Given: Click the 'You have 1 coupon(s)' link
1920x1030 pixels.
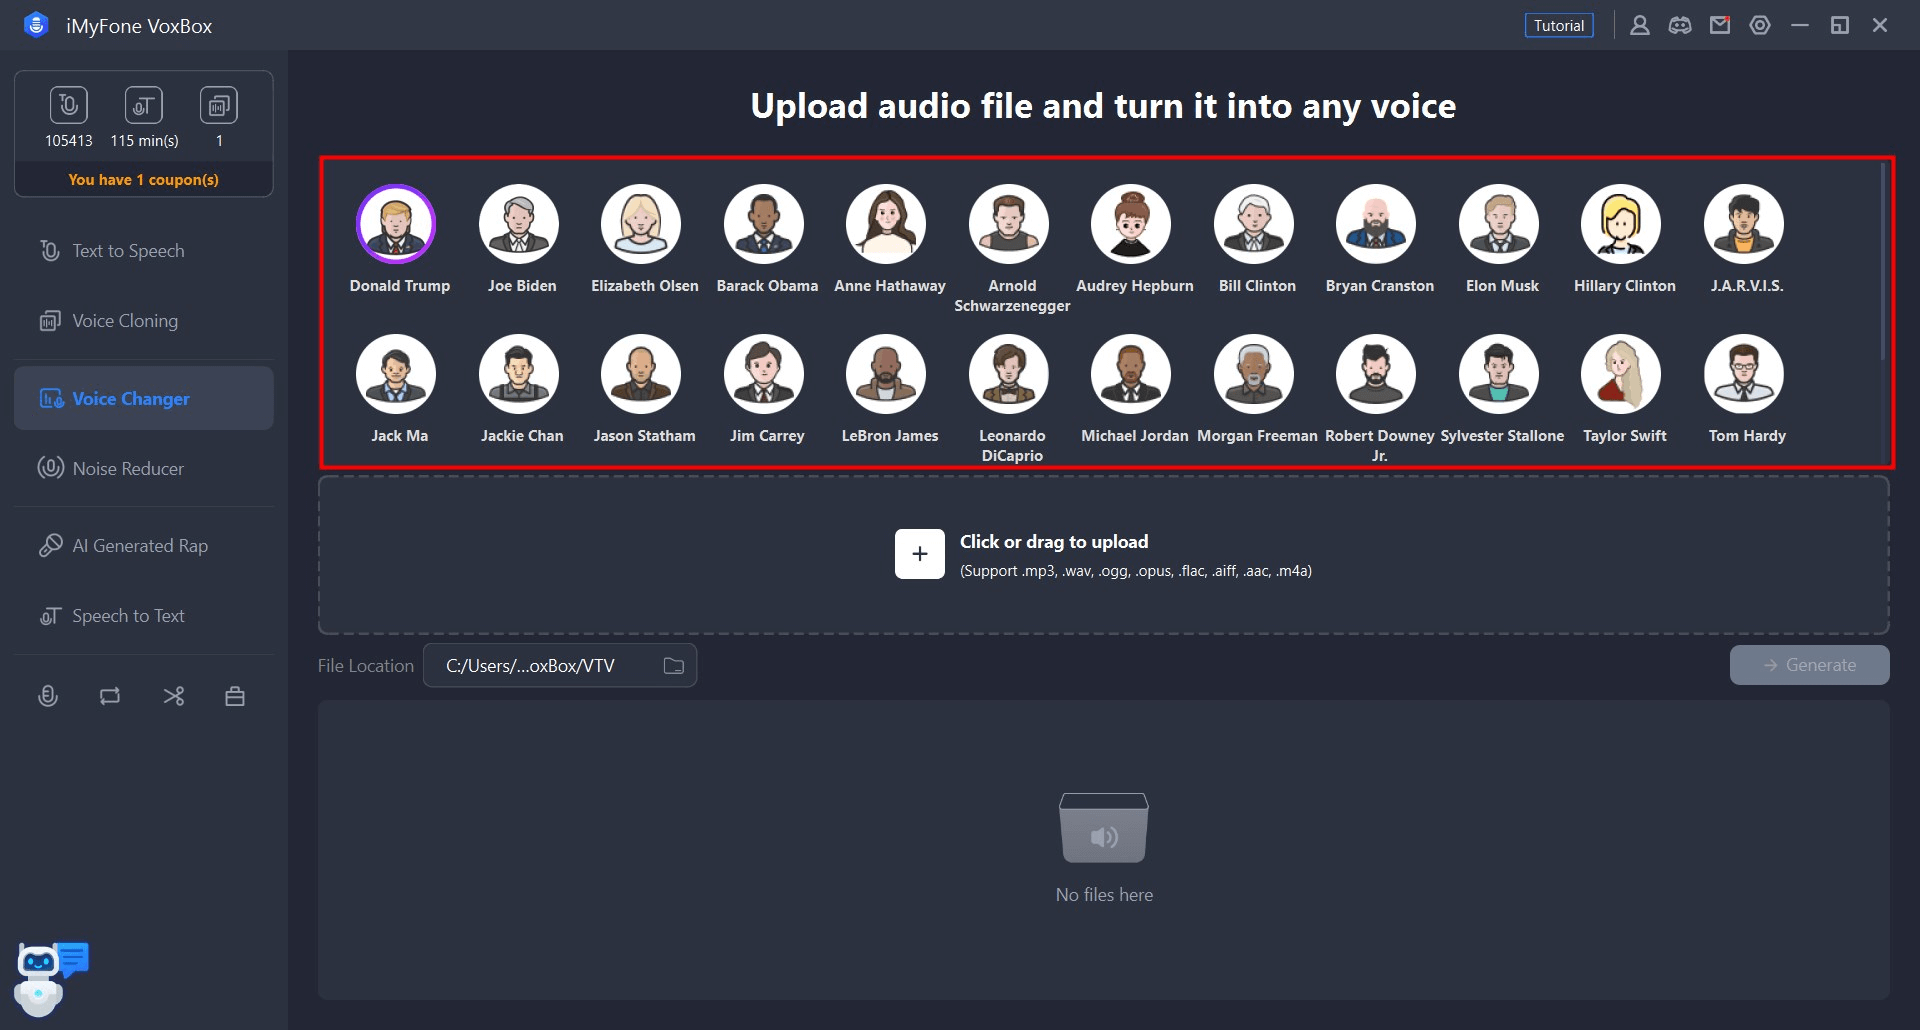Looking at the screenshot, I should (x=144, y=180).
